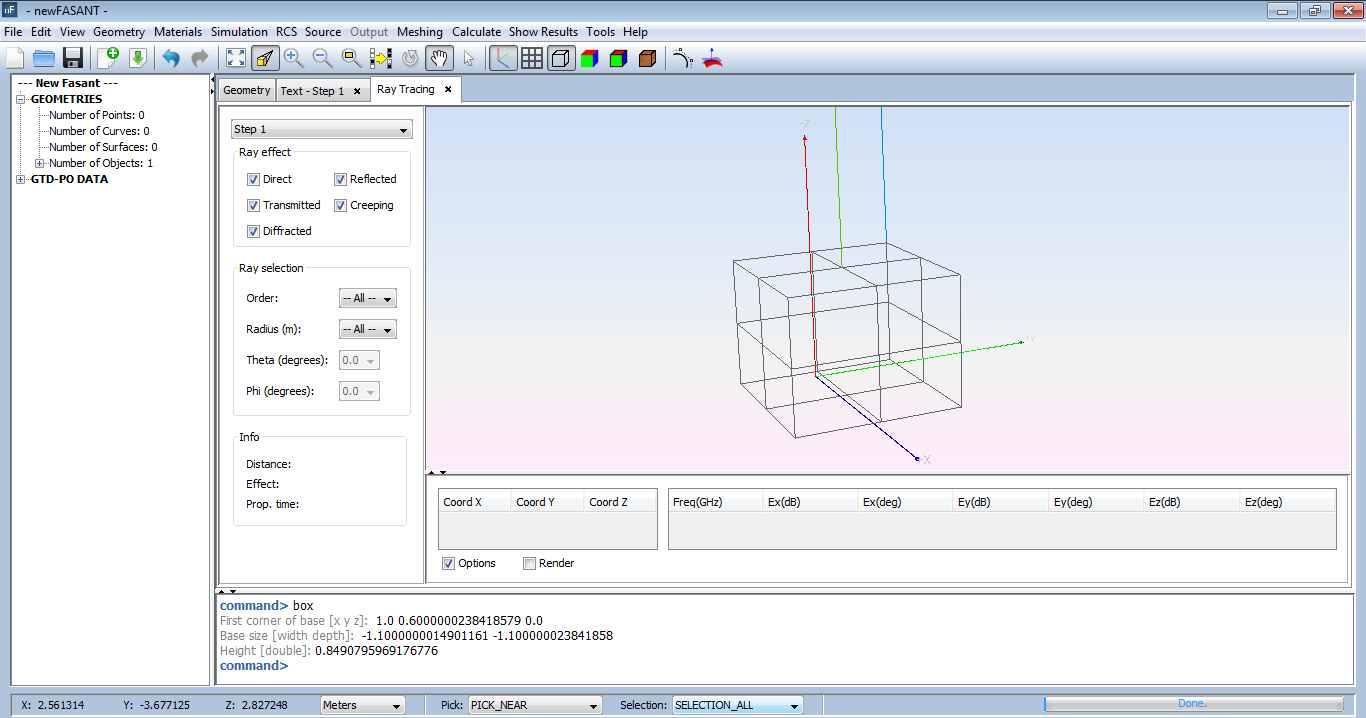Click the Undo arrow icon
This screenshot has width=1366, height=718.
[x=171, y=58]
